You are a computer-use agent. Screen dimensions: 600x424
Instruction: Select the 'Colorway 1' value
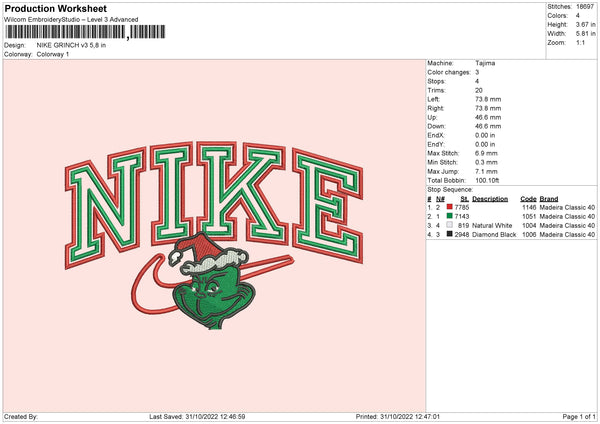(x=53, y=54)
